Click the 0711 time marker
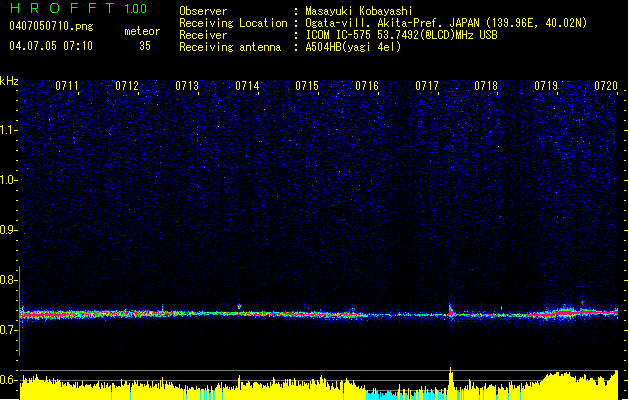The height and width of the screenshot is (400, 629). point(67,86)
